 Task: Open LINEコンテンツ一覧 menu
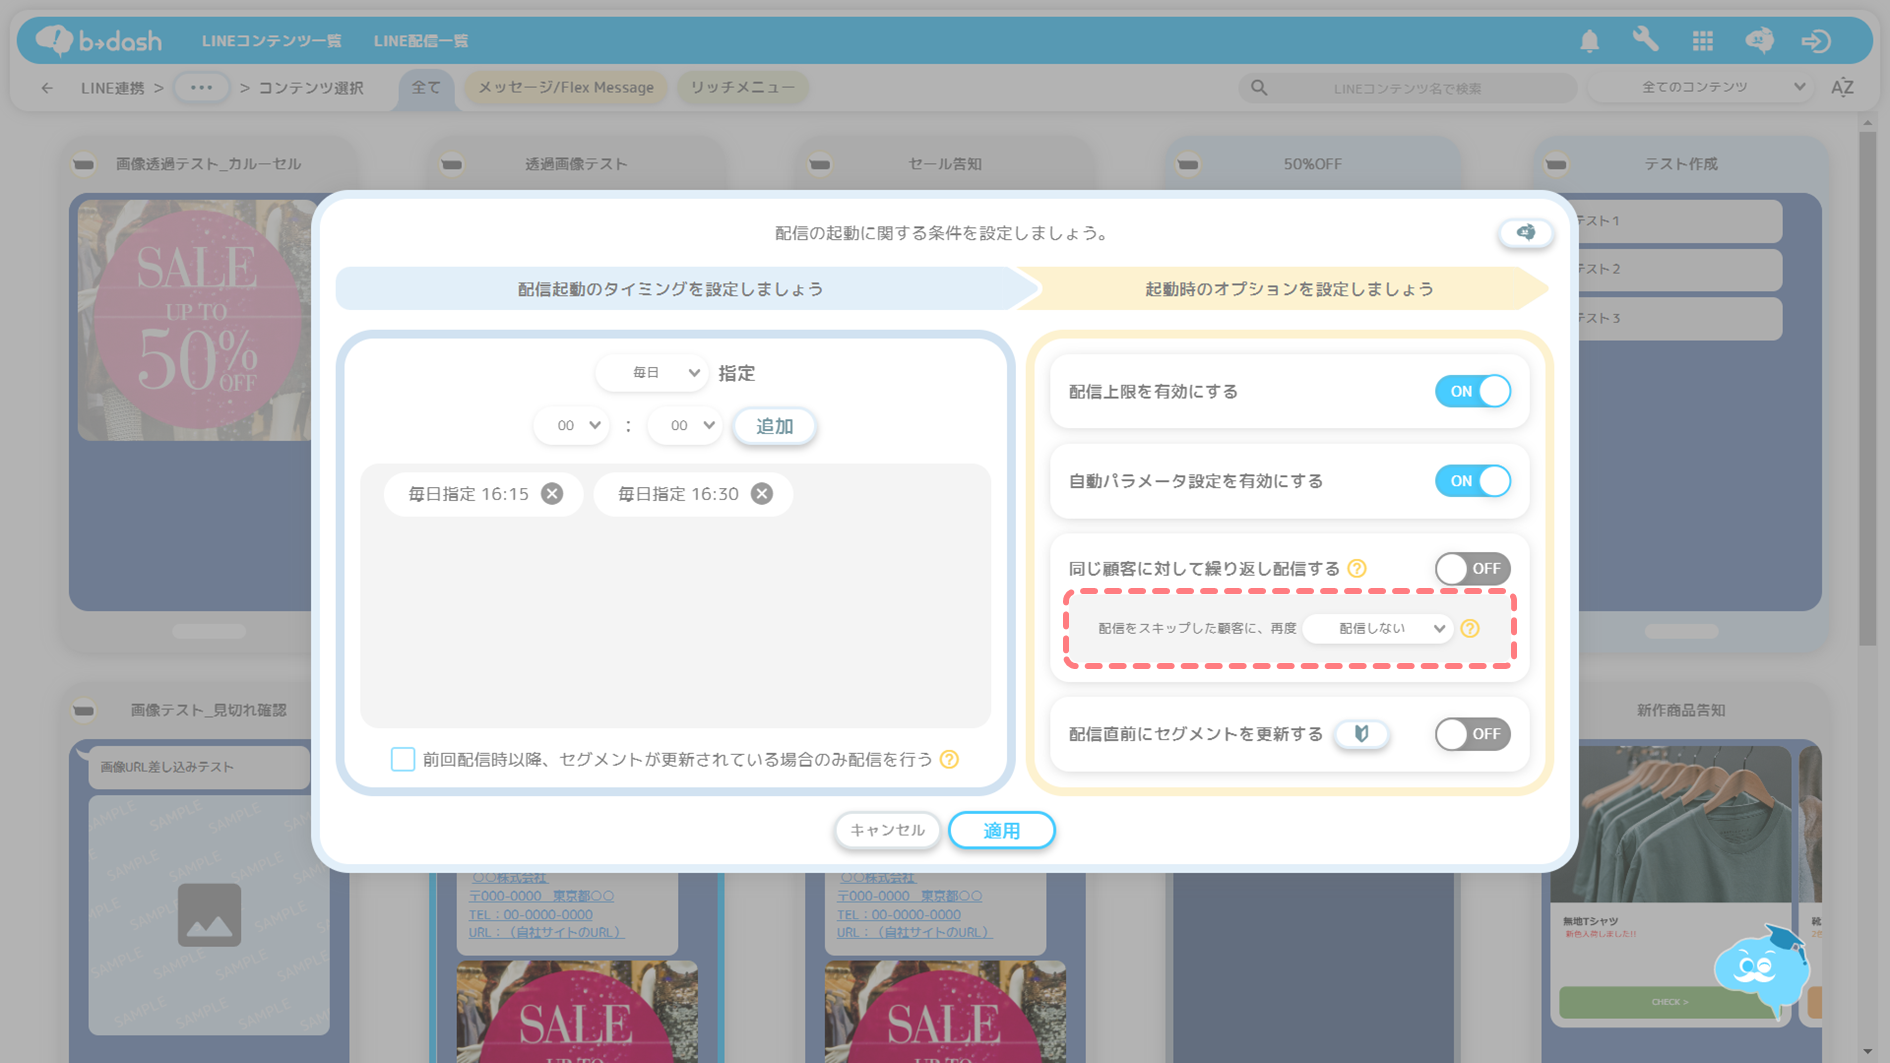tap(271, 41)
